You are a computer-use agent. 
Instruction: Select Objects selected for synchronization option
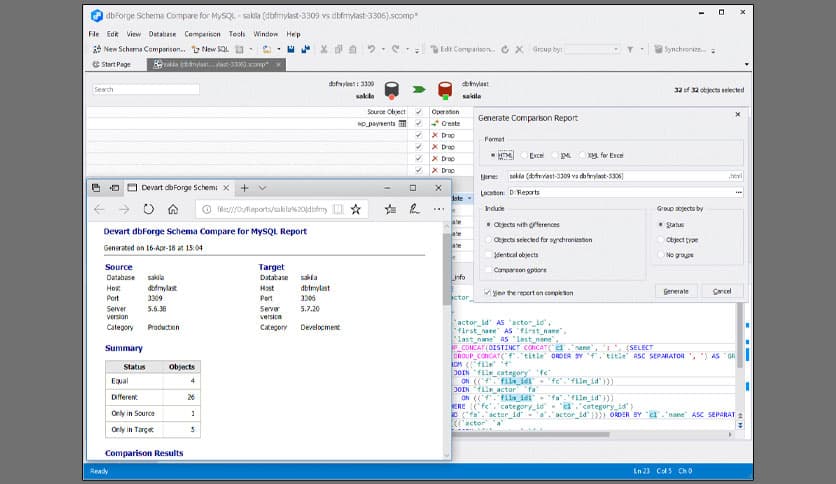click(488, 240)
